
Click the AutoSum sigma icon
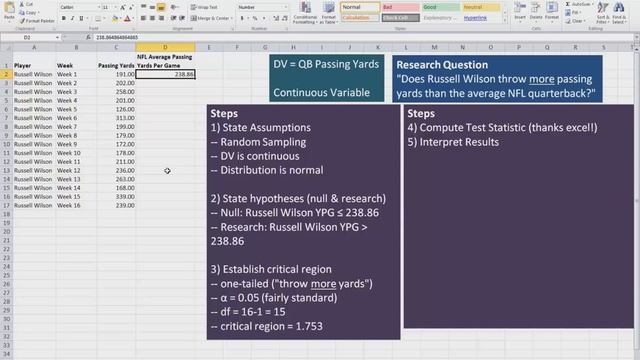[x=567, y=4]
